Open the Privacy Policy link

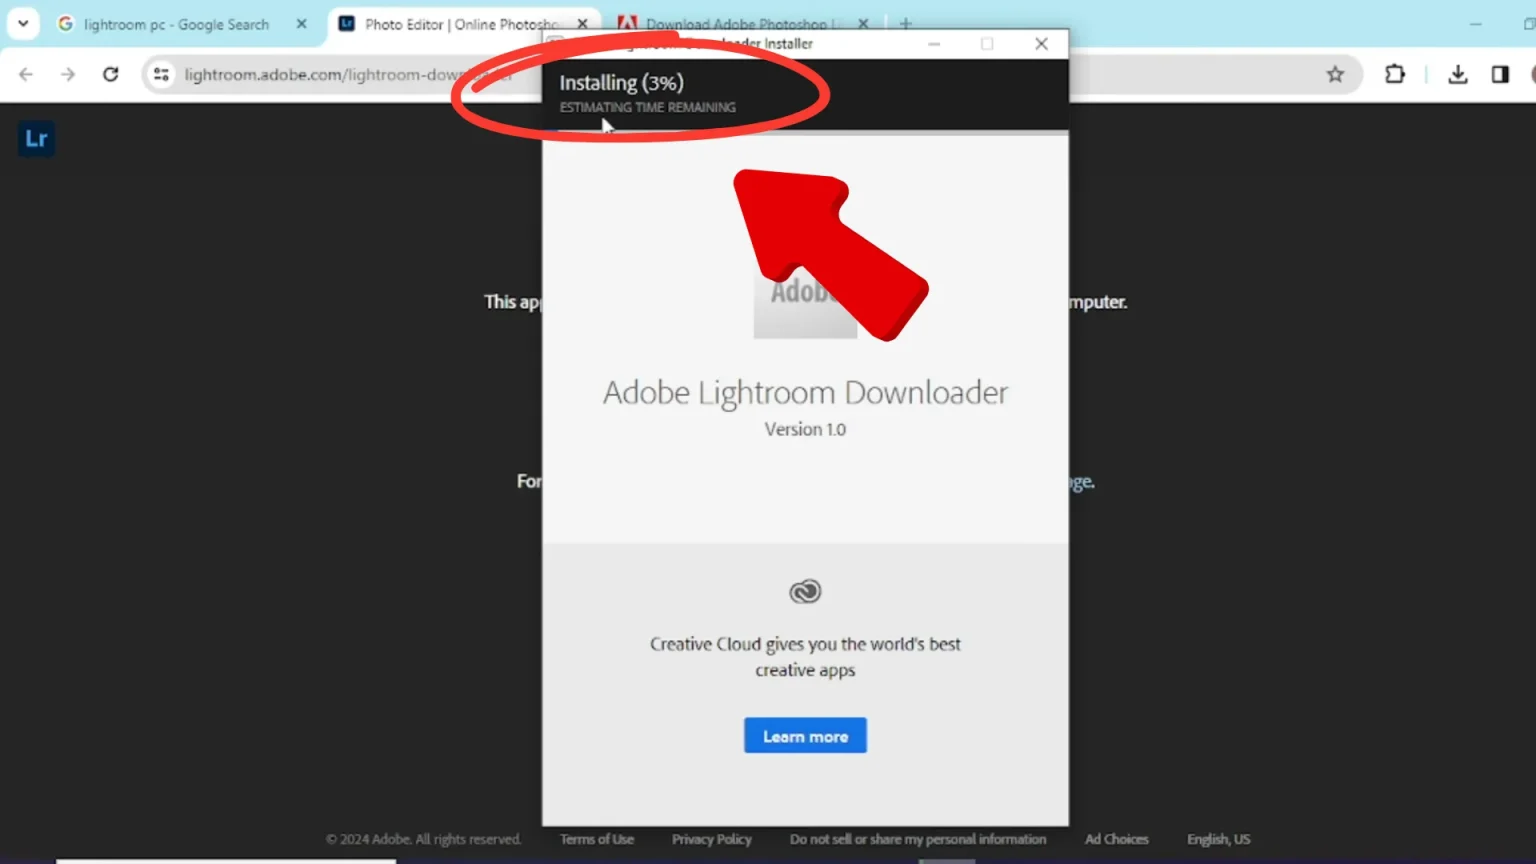[711, 839]
